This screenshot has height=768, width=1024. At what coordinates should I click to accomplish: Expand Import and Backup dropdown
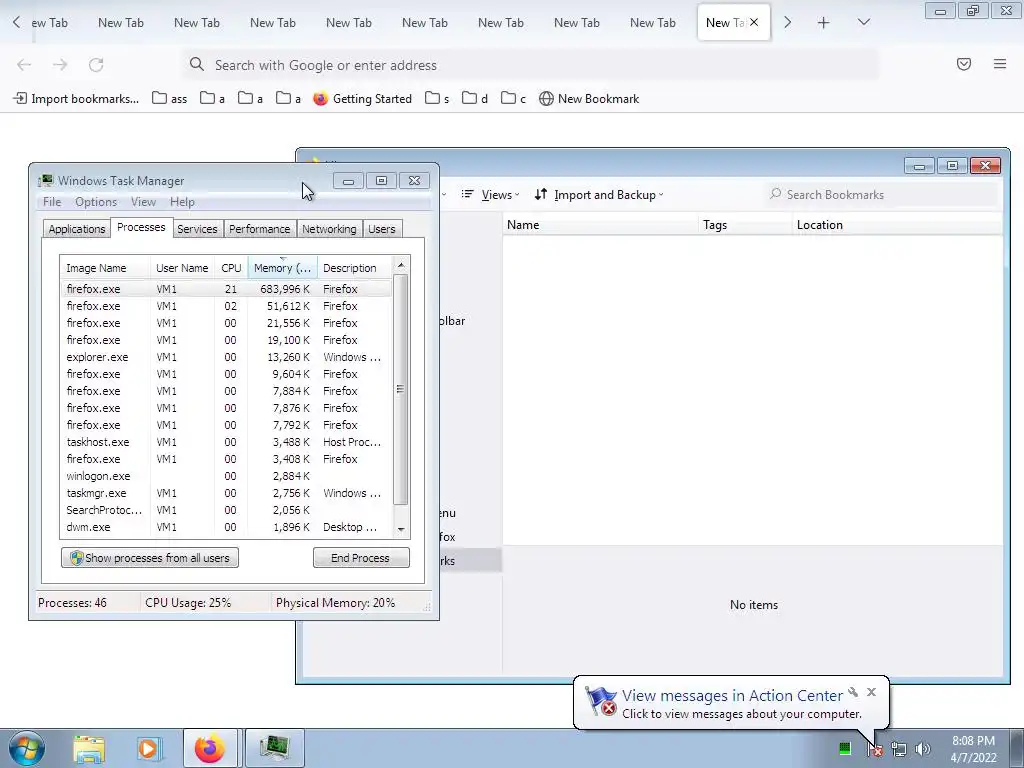point(599,195)
